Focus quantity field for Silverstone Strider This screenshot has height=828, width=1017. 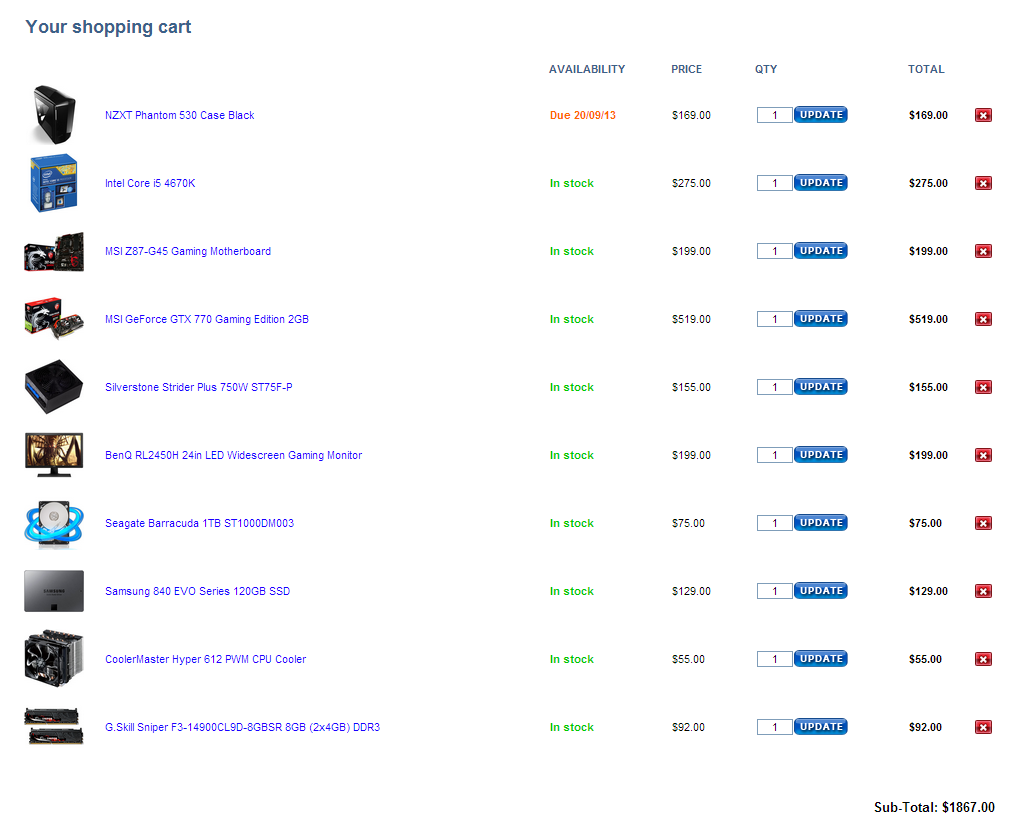pos(774,388)
